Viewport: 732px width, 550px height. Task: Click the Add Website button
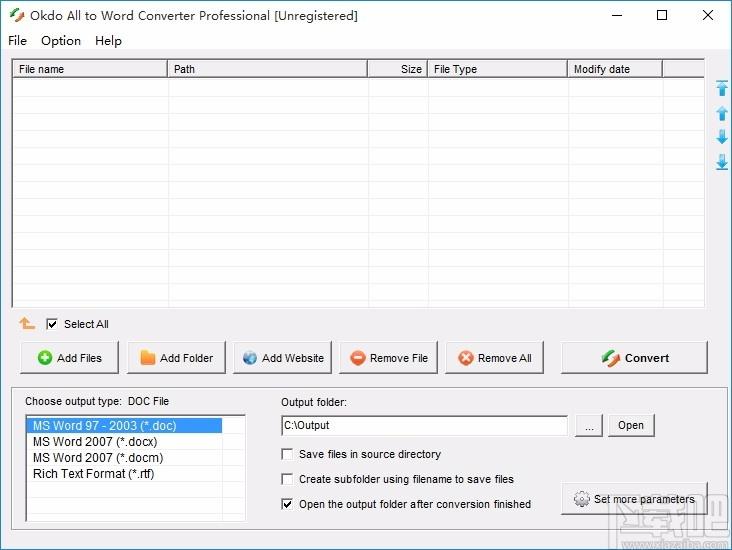[x=282, y=358]
